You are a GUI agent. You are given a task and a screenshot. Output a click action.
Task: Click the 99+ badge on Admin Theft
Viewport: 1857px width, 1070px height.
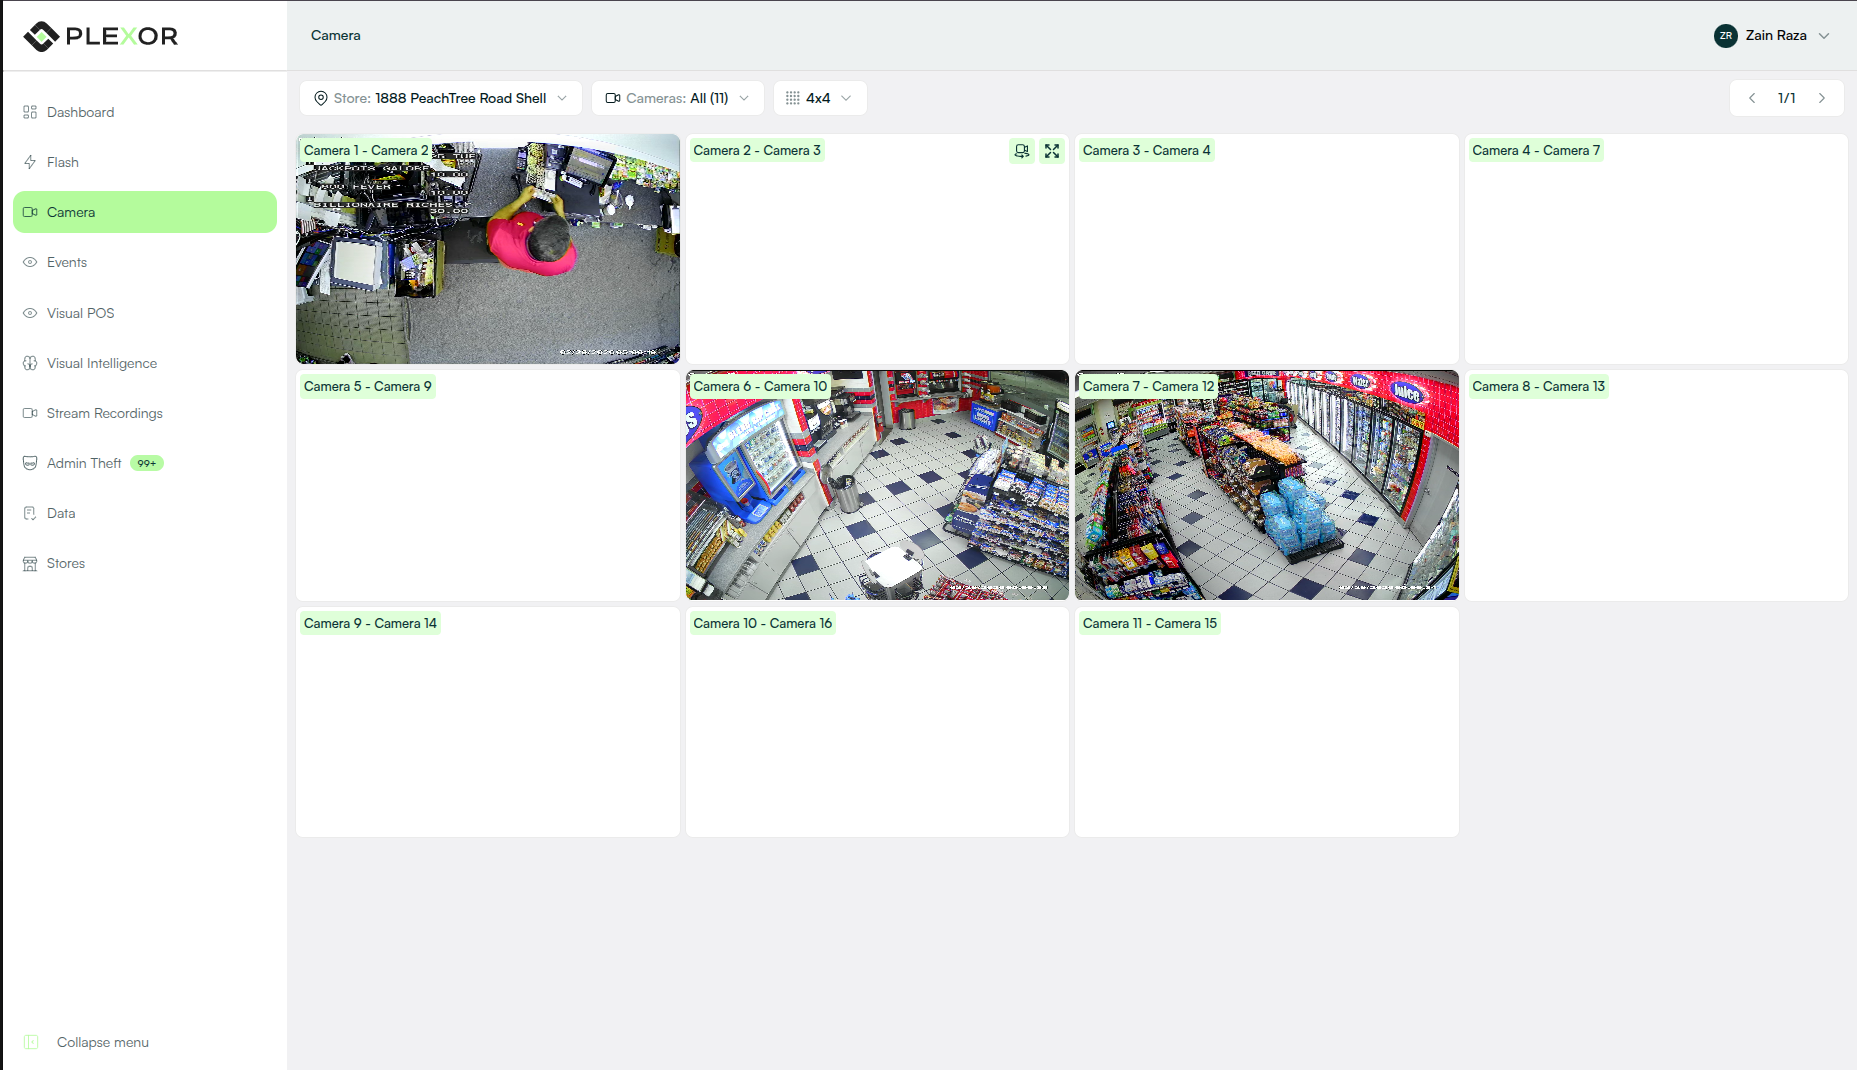pyautogui.click(x=147, y=463)
